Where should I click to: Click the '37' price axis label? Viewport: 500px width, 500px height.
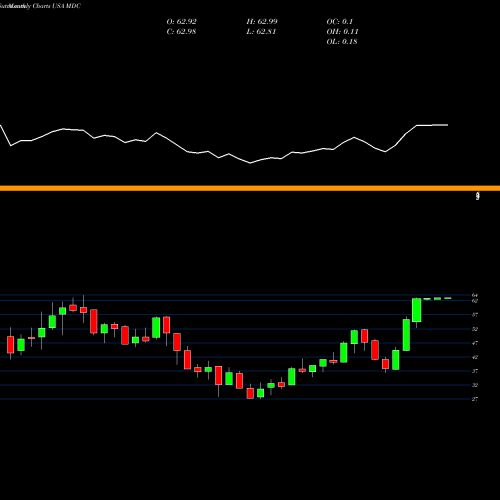pos(475,371)
